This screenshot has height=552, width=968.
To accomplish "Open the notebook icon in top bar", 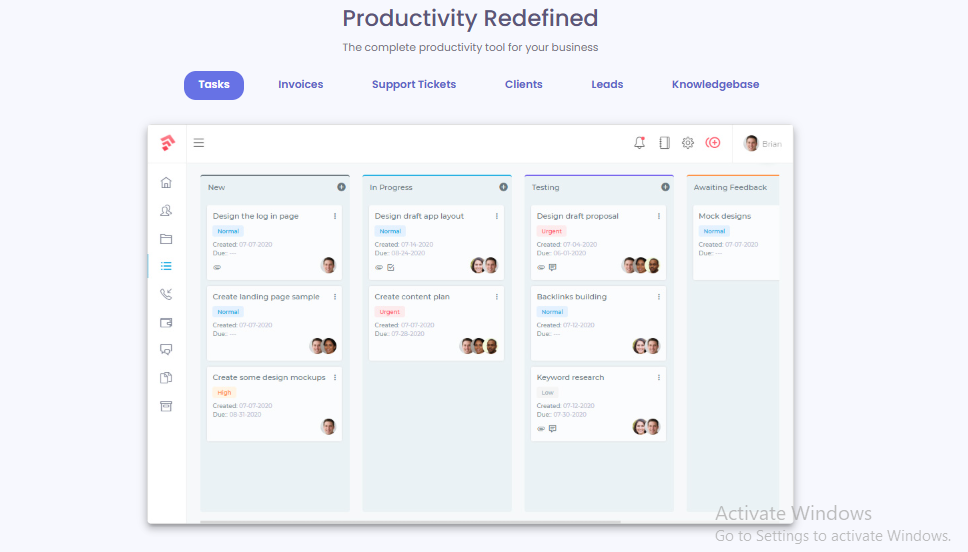I will [664, 143].
